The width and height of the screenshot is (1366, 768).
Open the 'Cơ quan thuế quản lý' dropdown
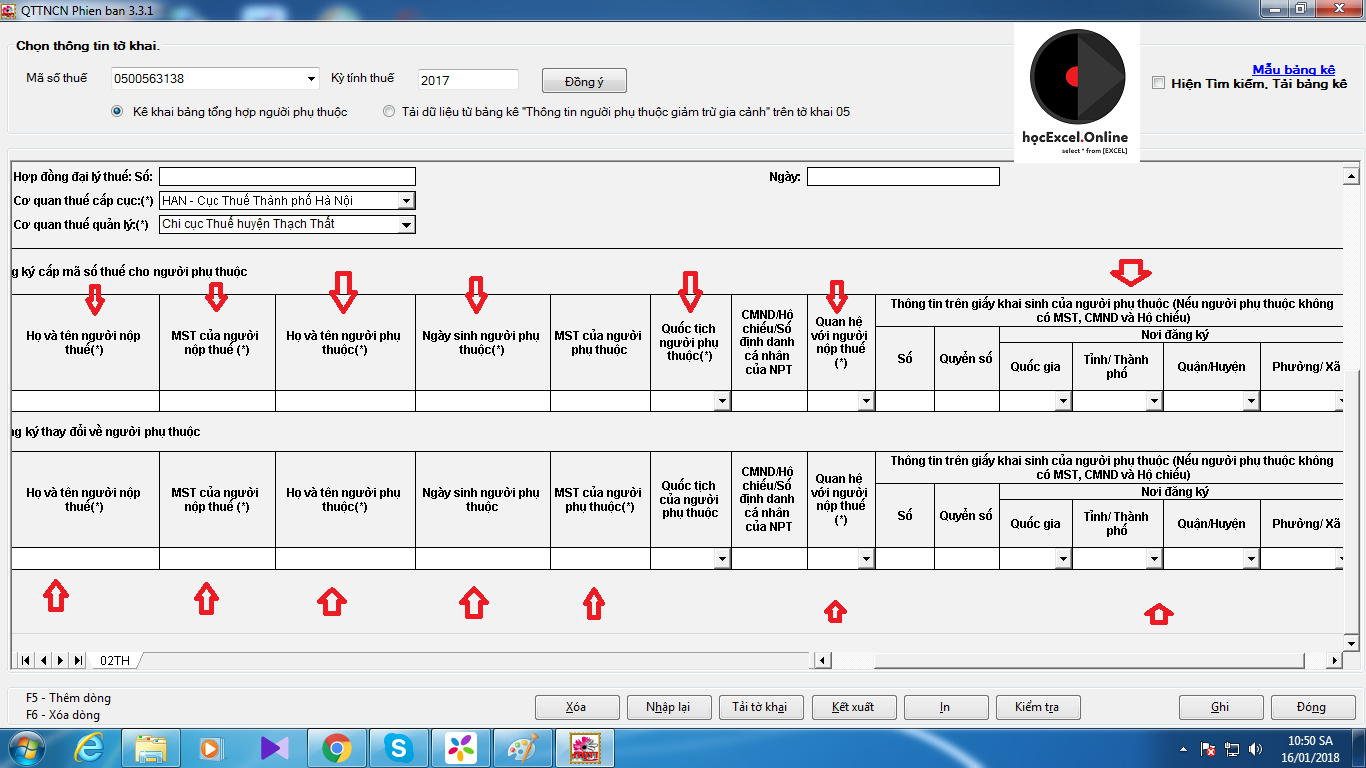(x=408, y=224)
